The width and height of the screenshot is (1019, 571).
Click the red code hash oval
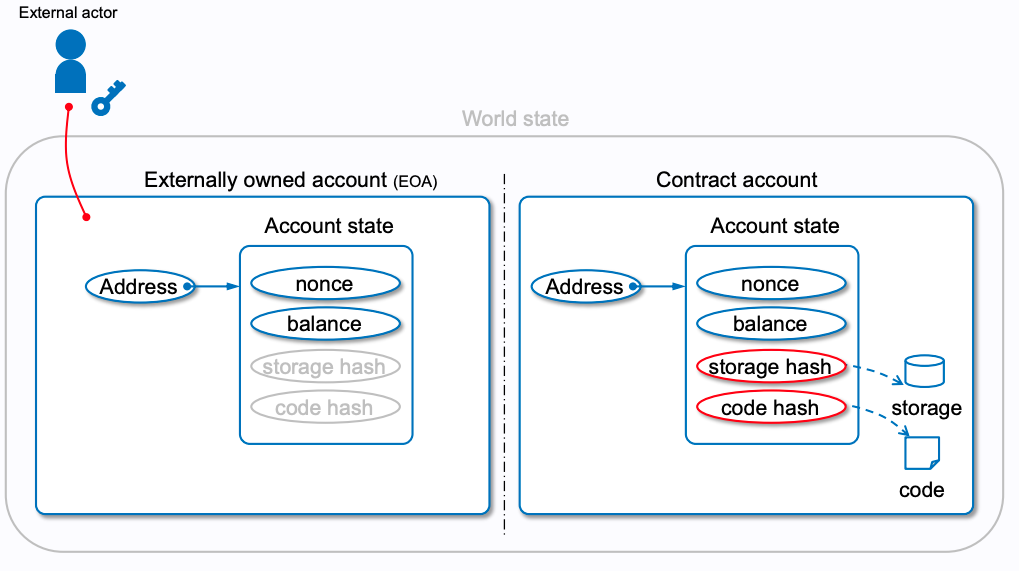tap(771, 407)
